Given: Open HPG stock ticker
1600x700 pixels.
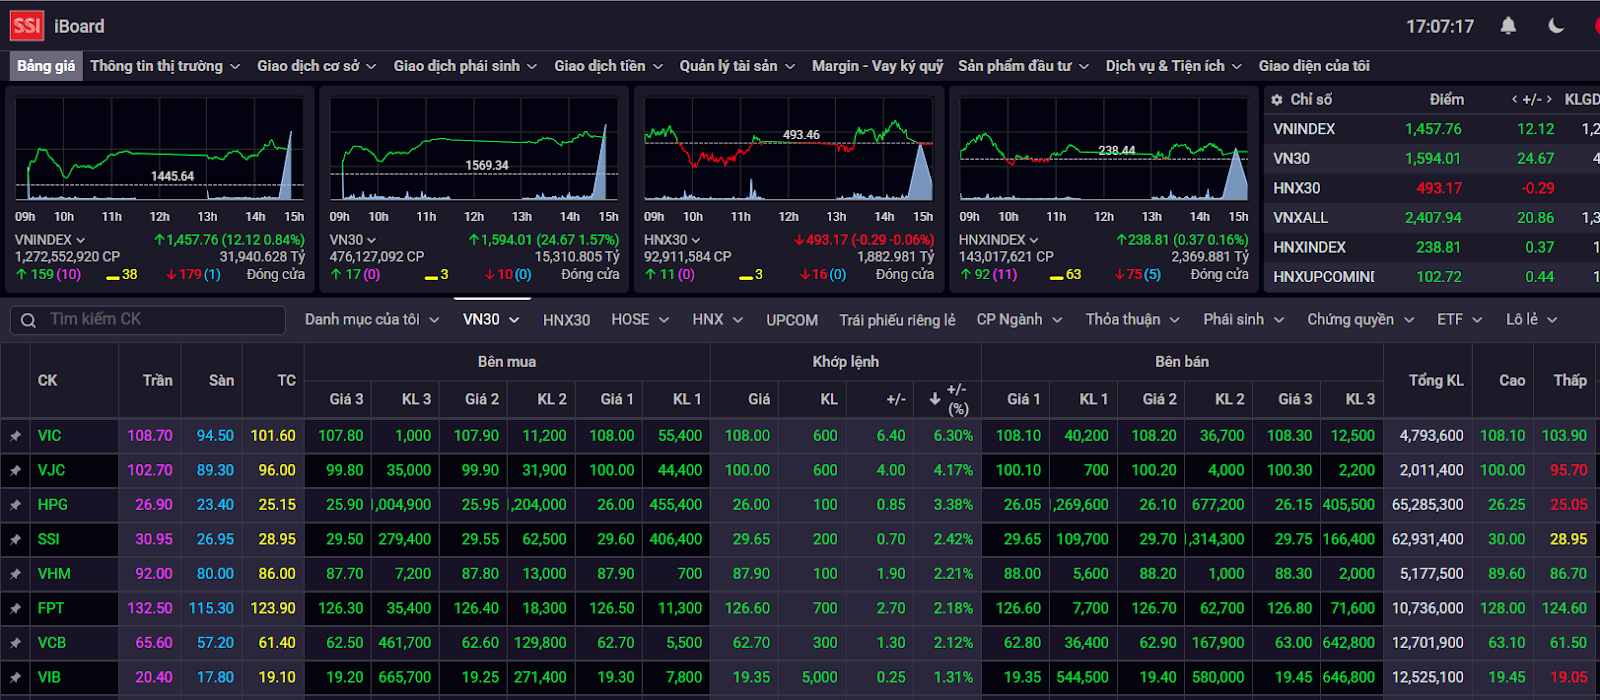Looking at the screenshot, I should 52,505.
